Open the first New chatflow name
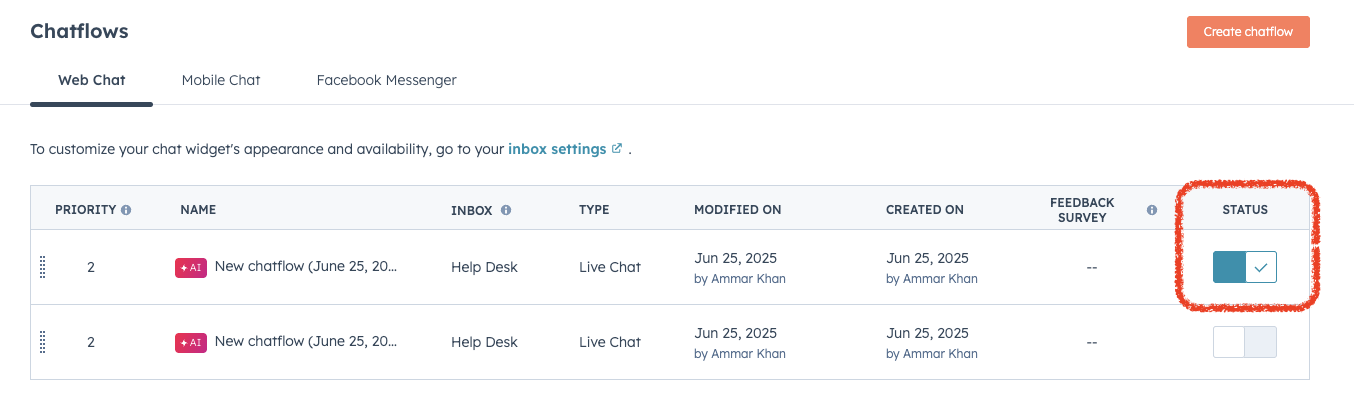The image size is (1354, 412). tap(305, 266)
